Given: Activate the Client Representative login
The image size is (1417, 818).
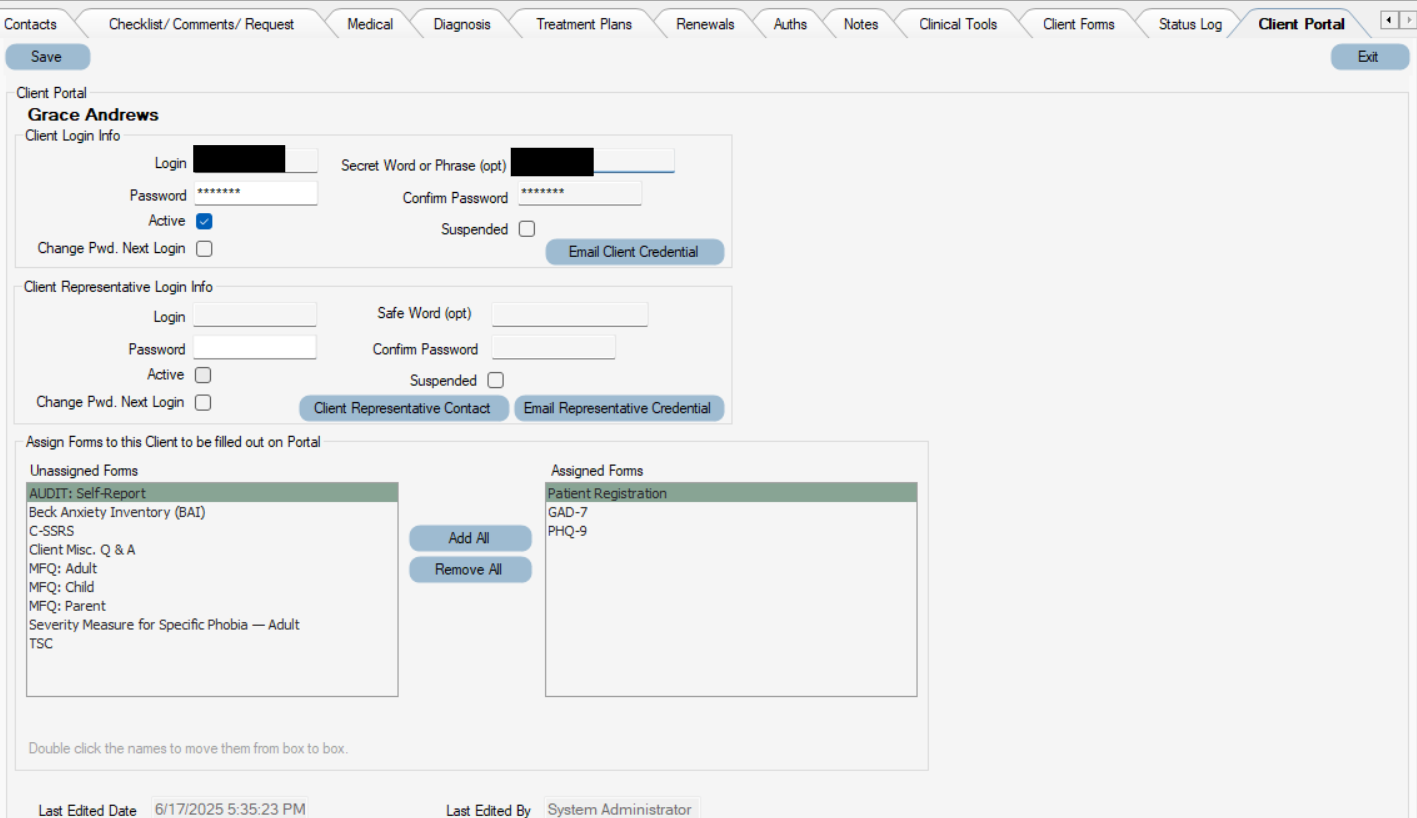Looking at the screenshot, I should (x=203, y=374).
